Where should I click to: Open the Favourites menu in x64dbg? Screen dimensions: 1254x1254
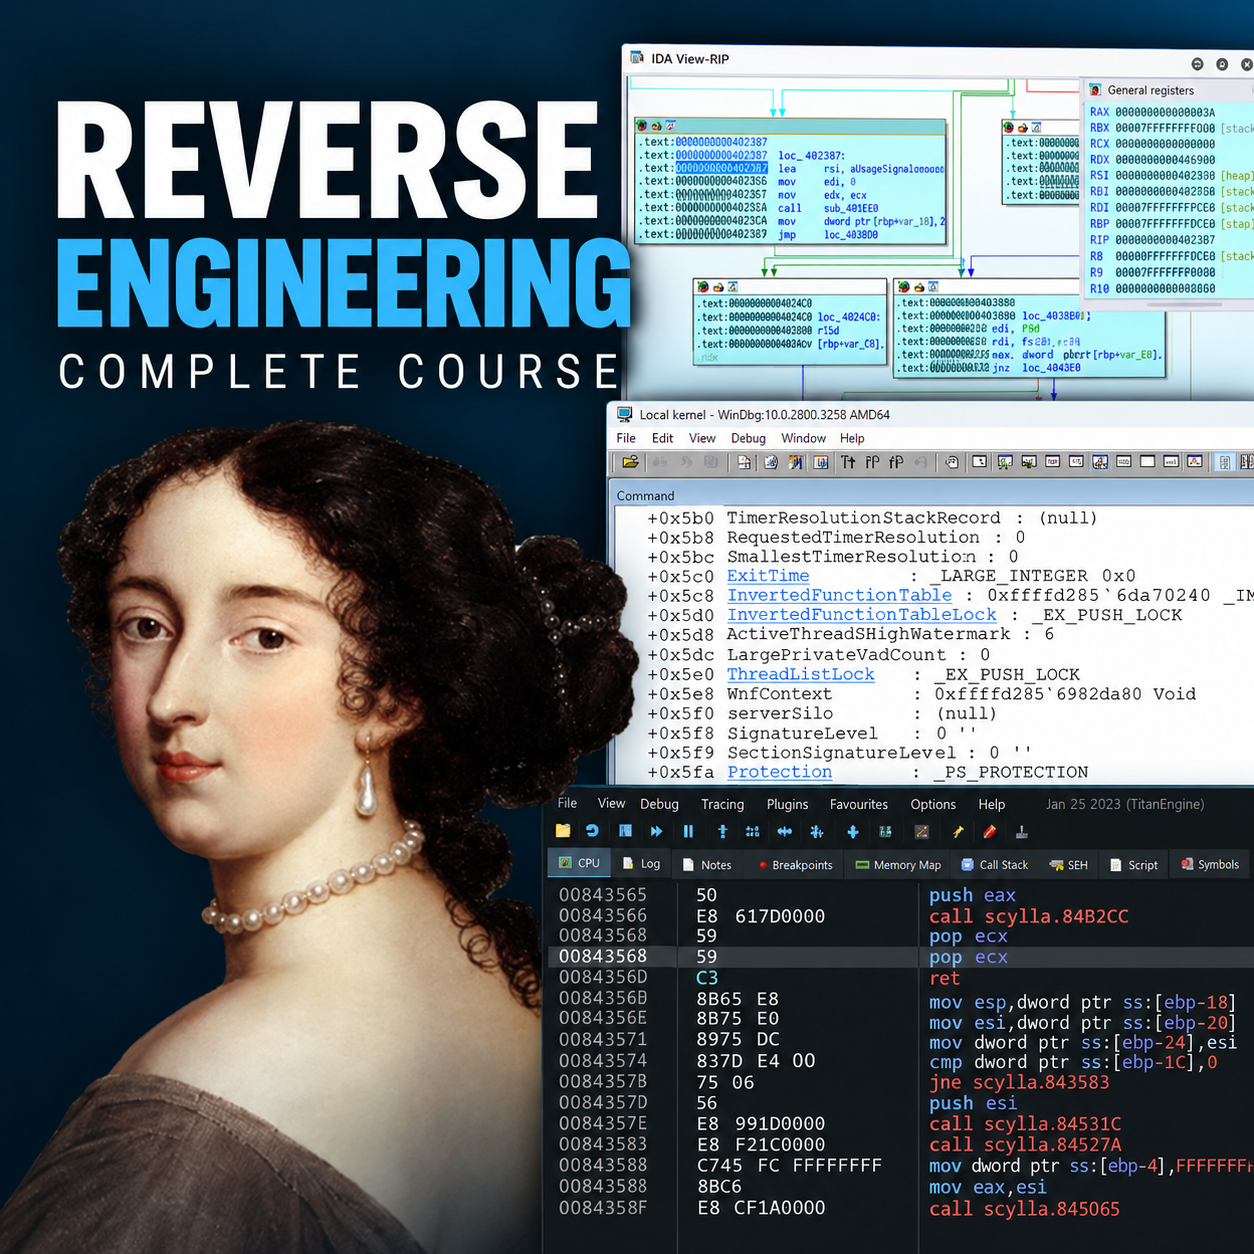tap(858, 804)
